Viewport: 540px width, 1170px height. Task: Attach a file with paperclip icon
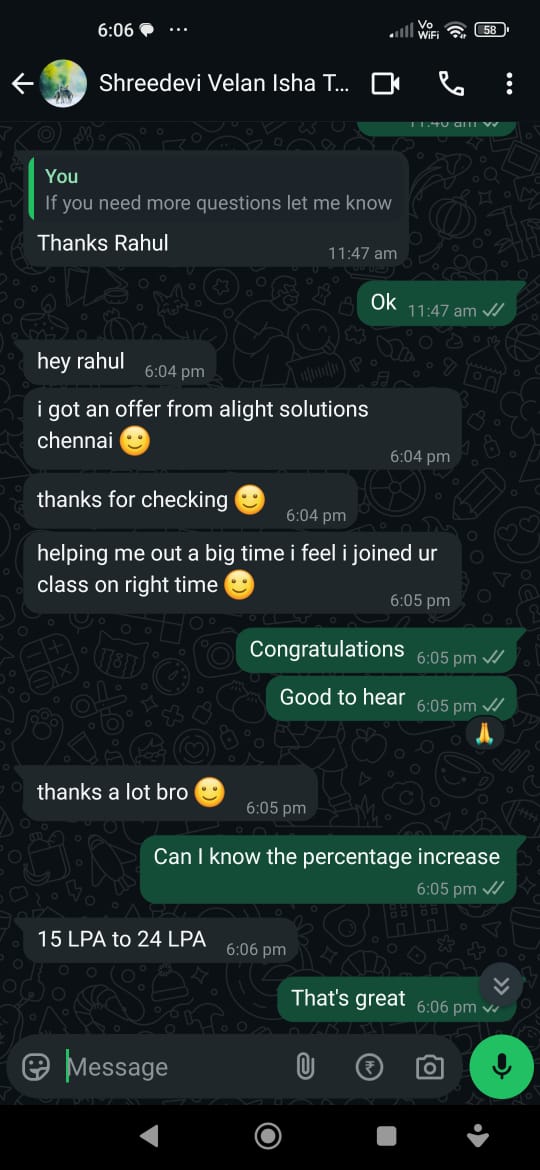click(x=305, y=1068)
